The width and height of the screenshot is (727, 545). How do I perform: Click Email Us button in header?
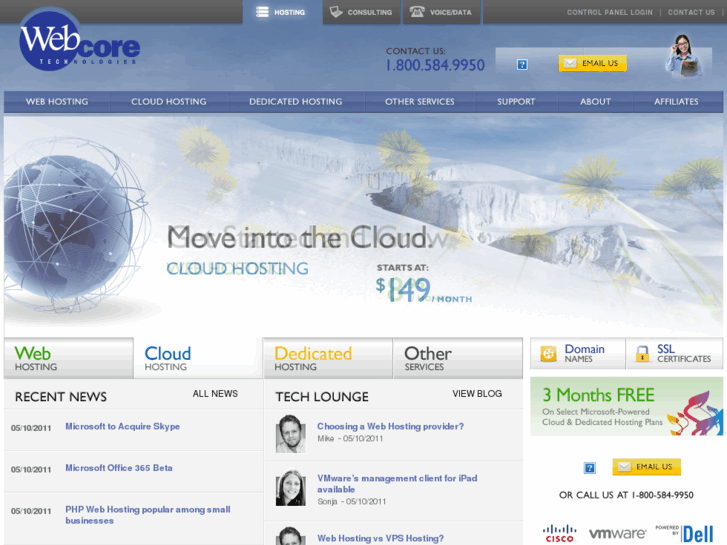593,63
